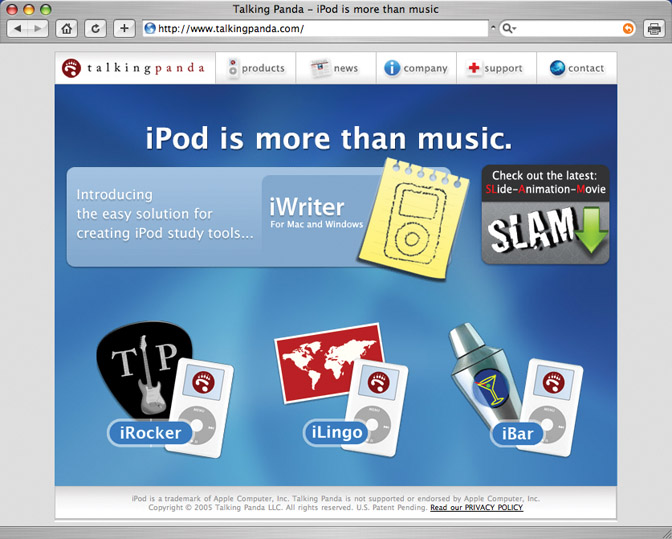Focus the URL address field
The width and height of the screenshot is (672, 539).
coord(315,29)
